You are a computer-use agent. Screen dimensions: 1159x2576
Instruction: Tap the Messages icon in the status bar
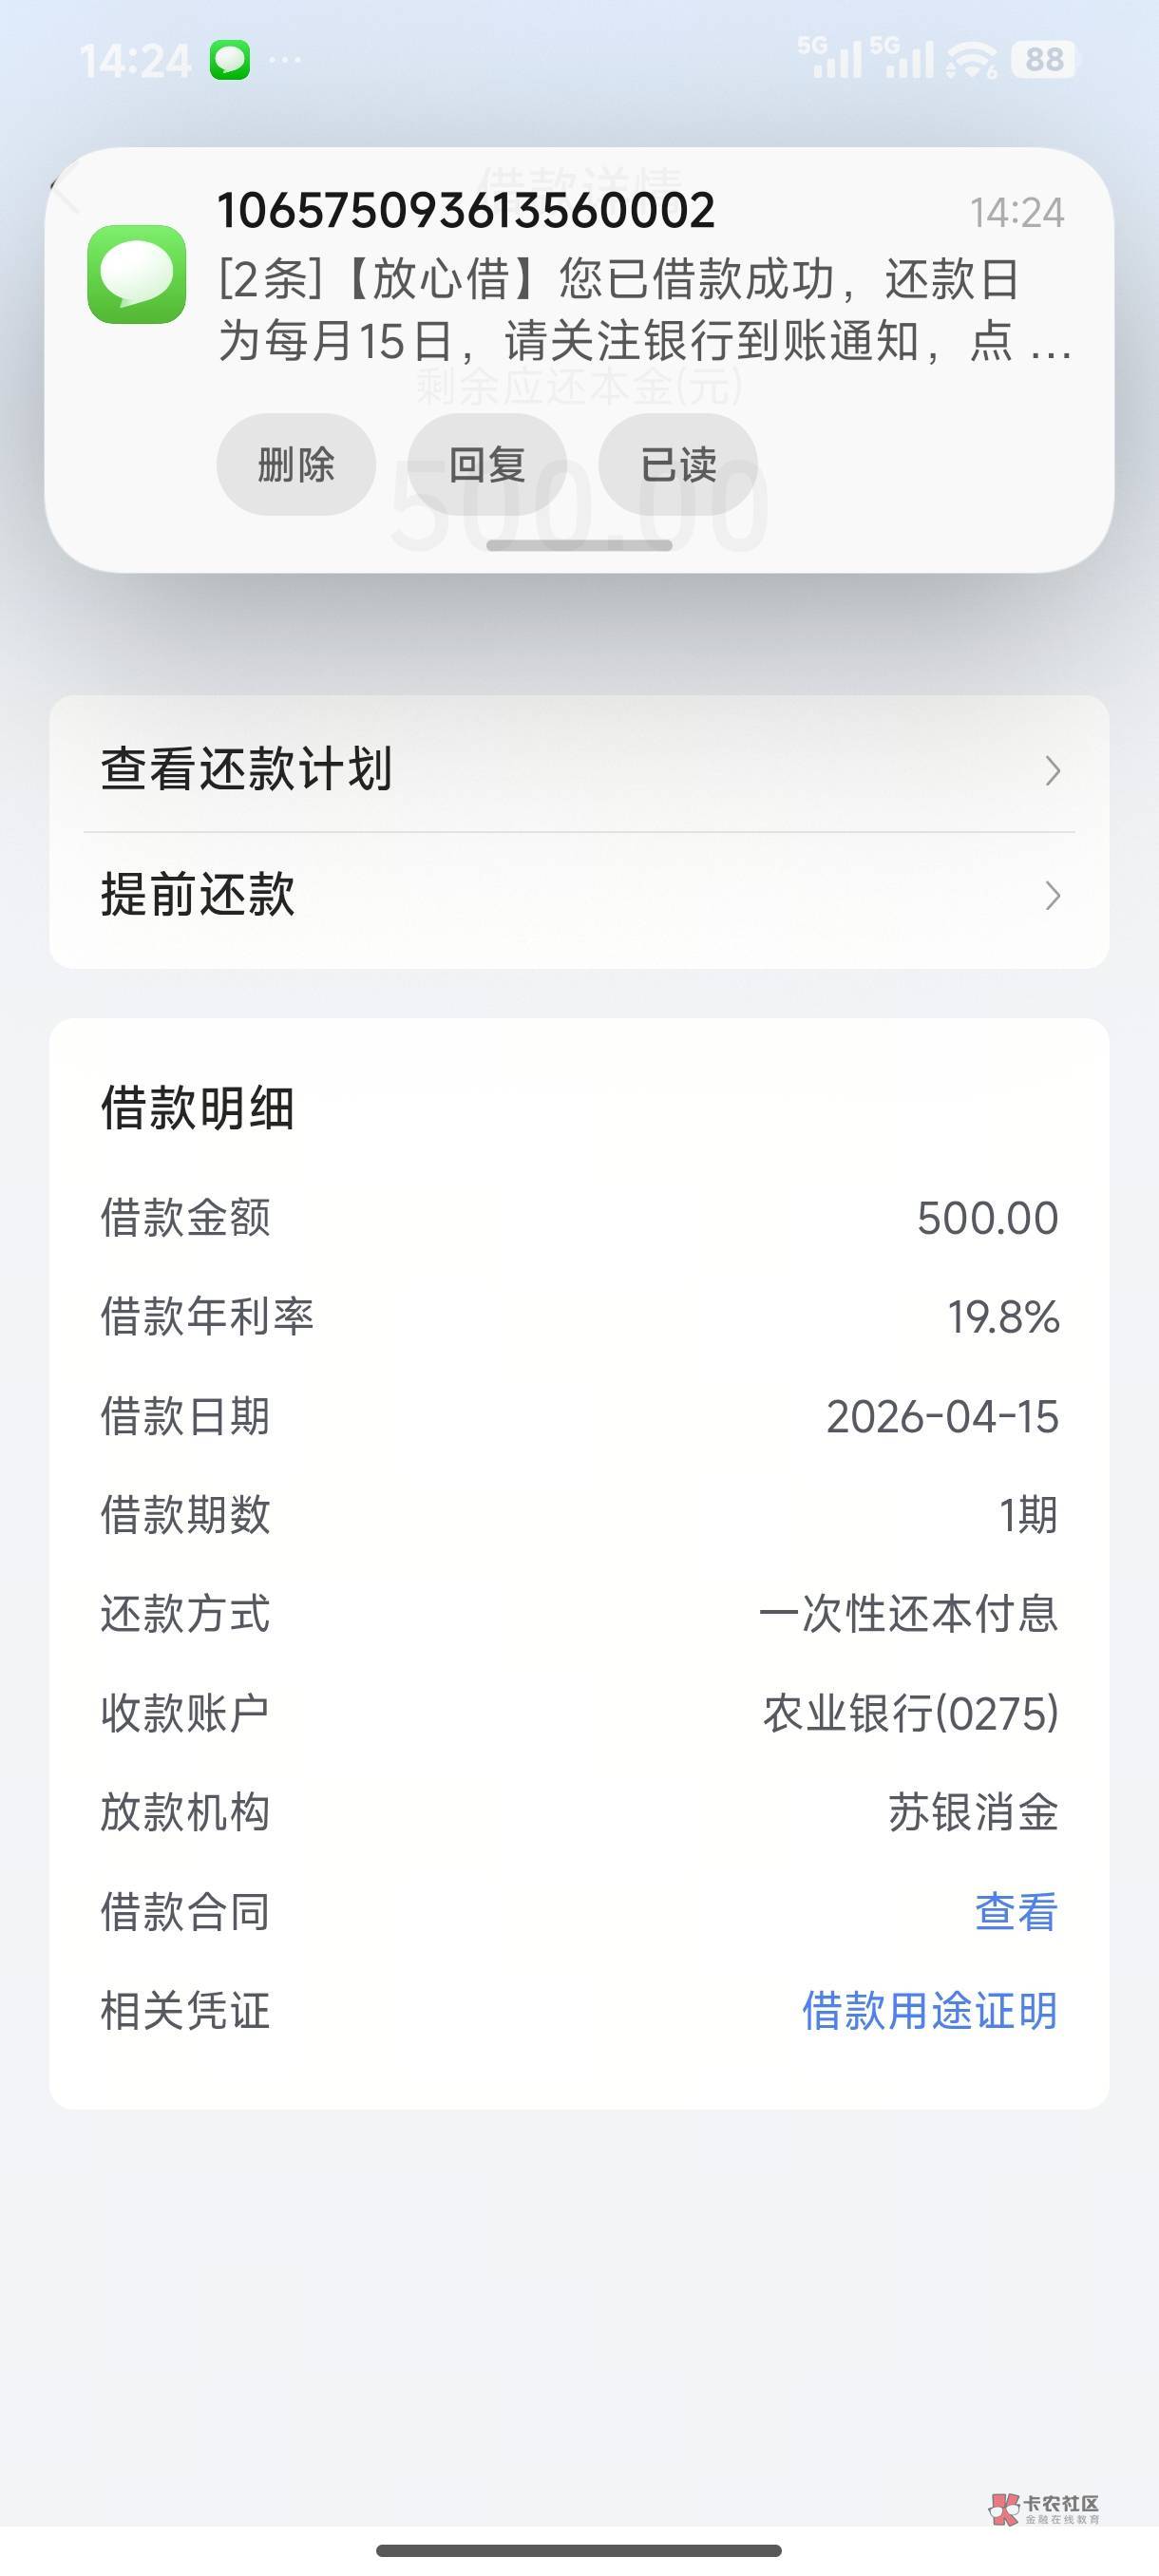point(229,61)
